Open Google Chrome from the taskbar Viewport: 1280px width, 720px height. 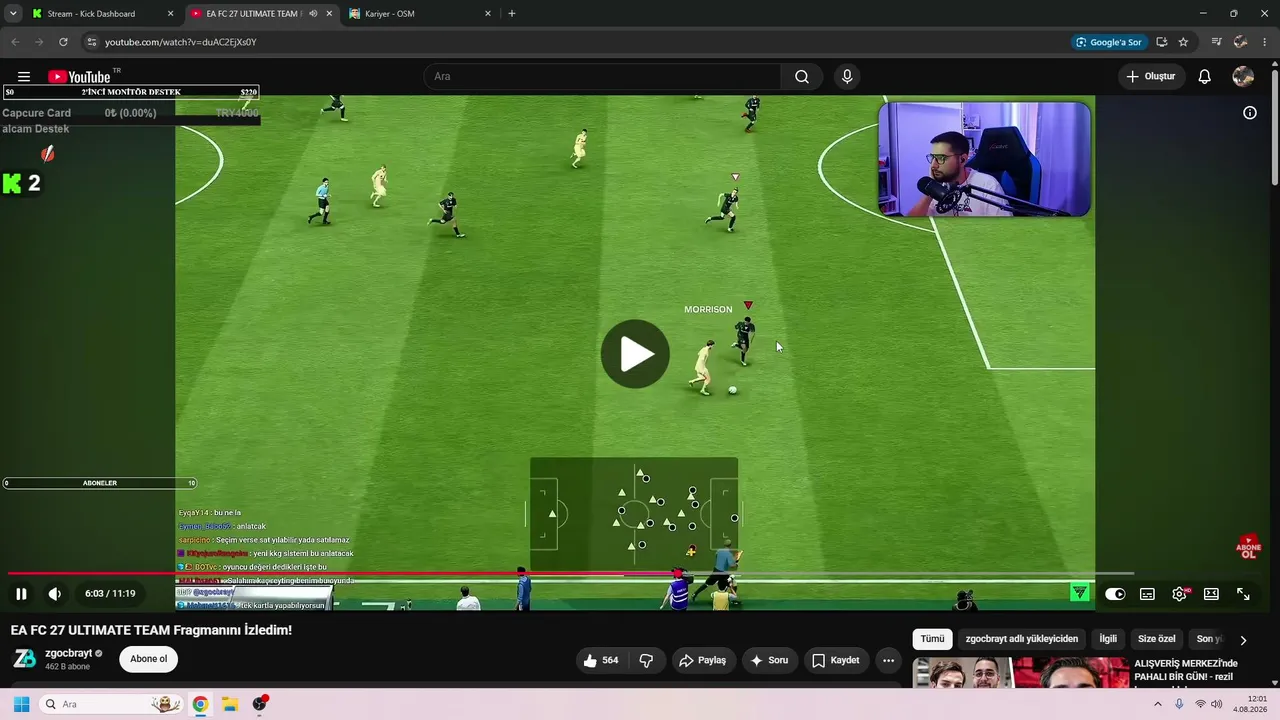pos(200,704)
